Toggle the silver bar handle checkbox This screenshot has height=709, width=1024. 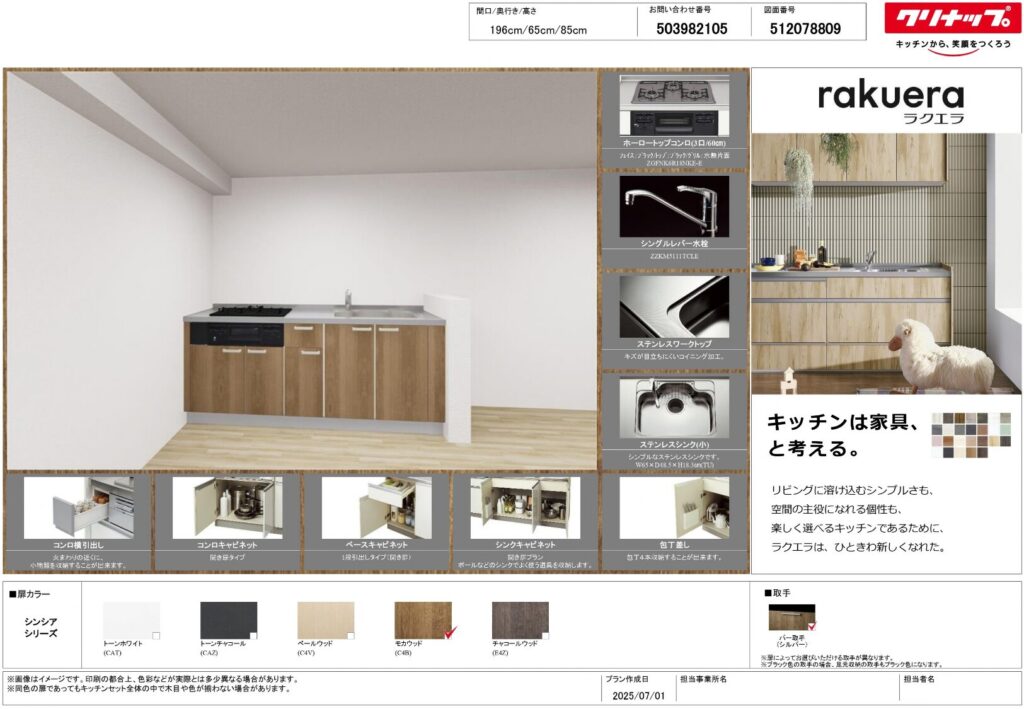pyautogui.click(x=811, y=626)
